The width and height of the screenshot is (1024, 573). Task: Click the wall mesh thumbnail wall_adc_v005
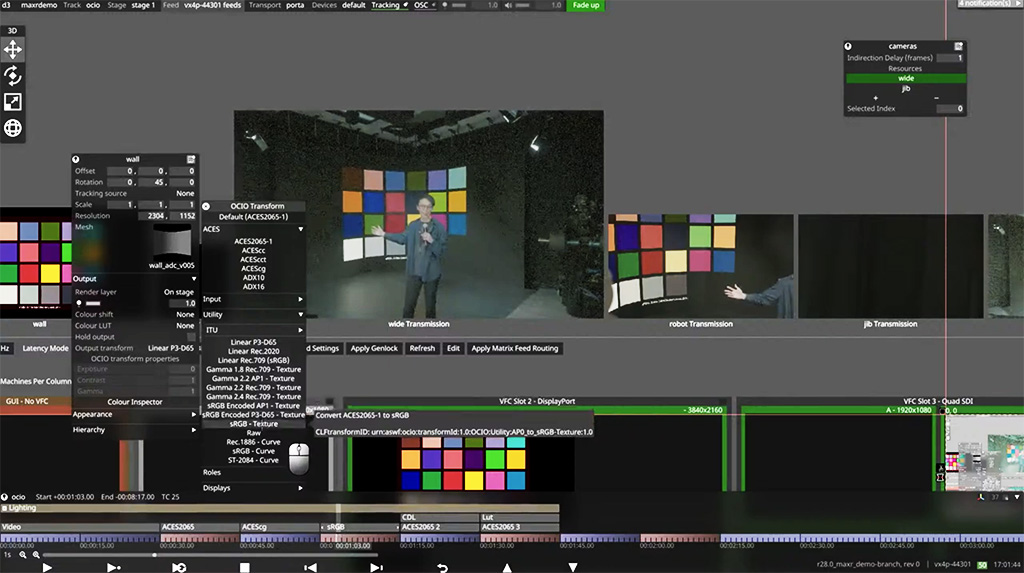click(172, 242)
